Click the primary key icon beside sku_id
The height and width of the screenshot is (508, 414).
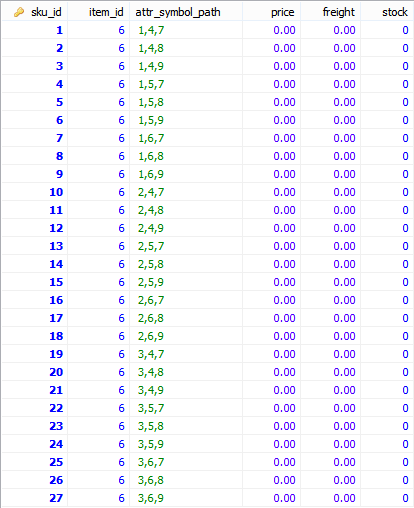(19, 12)
